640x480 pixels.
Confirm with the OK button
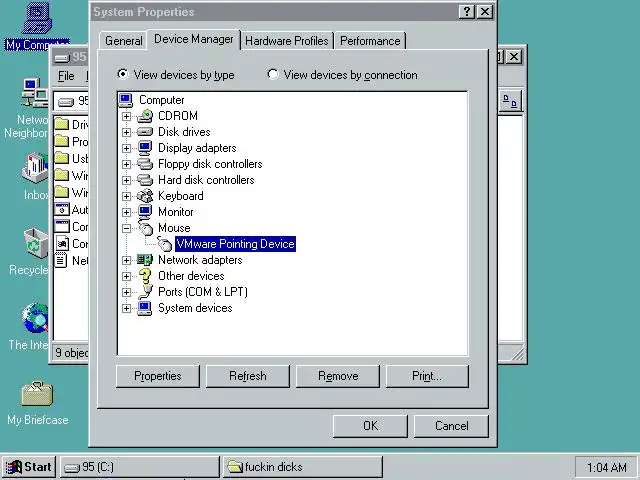(x=370, y=426)
